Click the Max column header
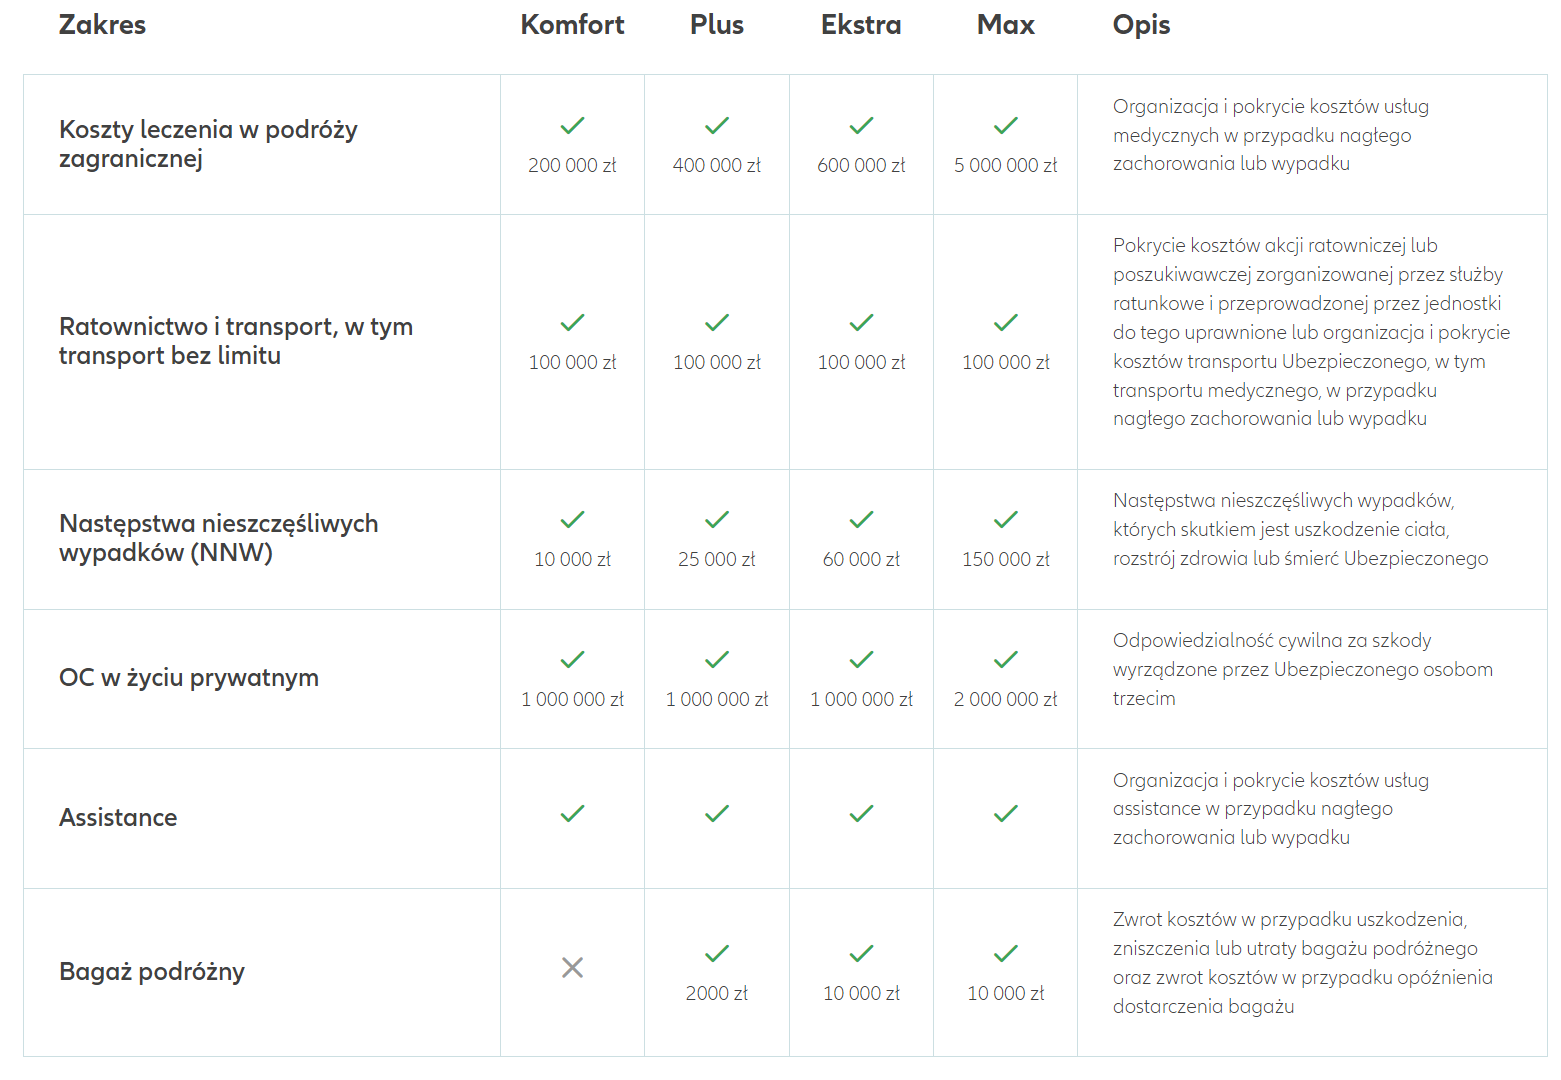 coord(1005,25)
